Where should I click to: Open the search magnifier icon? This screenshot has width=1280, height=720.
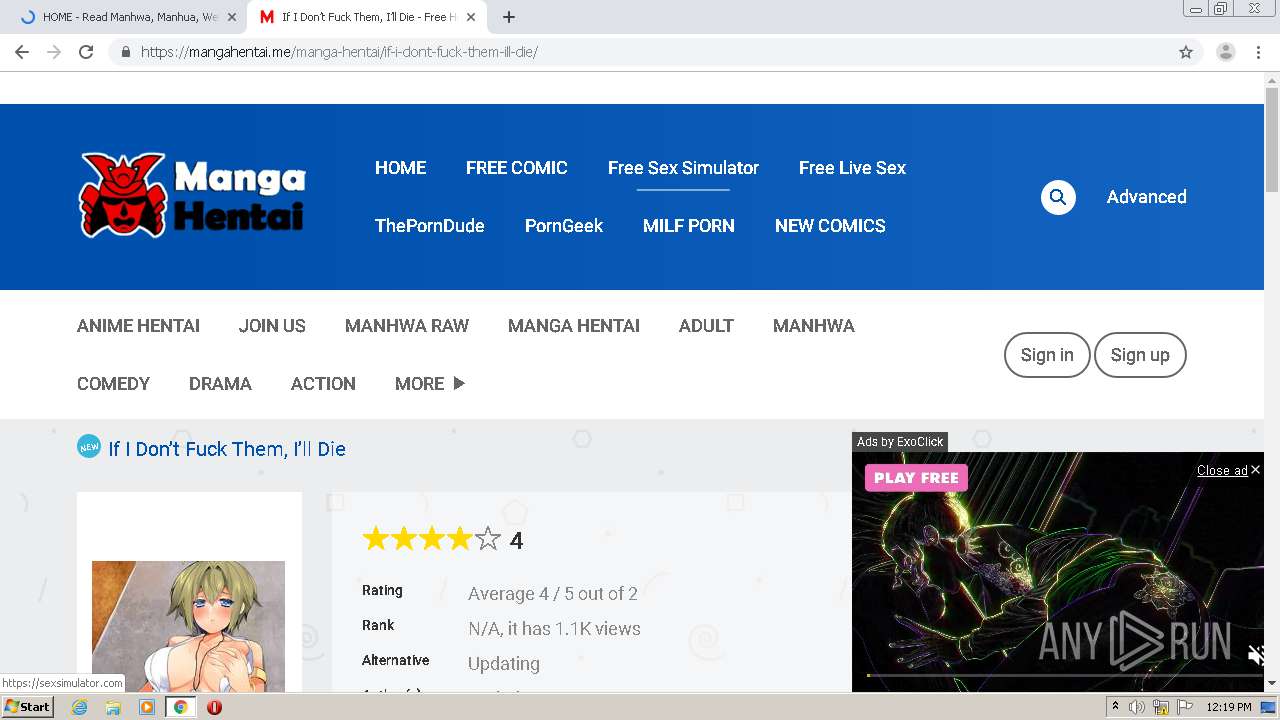pos(1058,197)
